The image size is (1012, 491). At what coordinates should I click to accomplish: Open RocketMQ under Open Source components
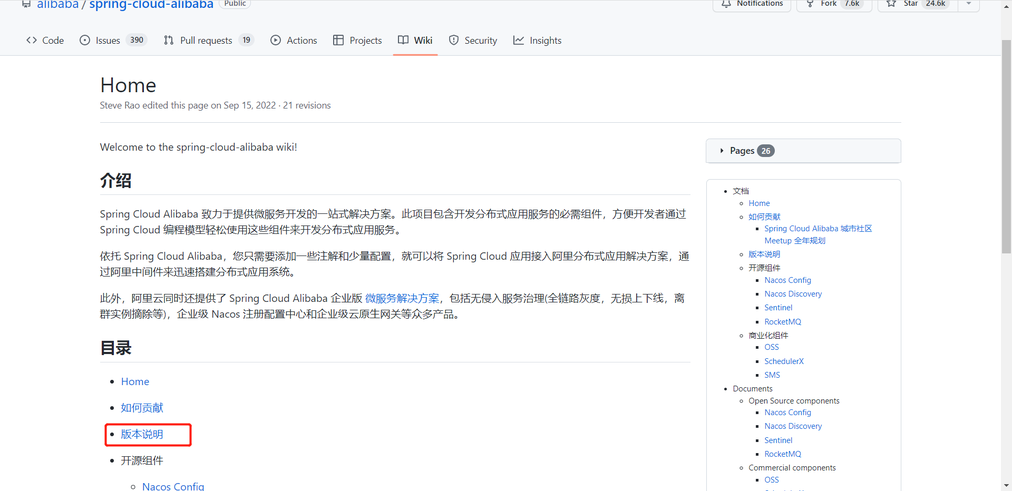click(x=782, y=454)
